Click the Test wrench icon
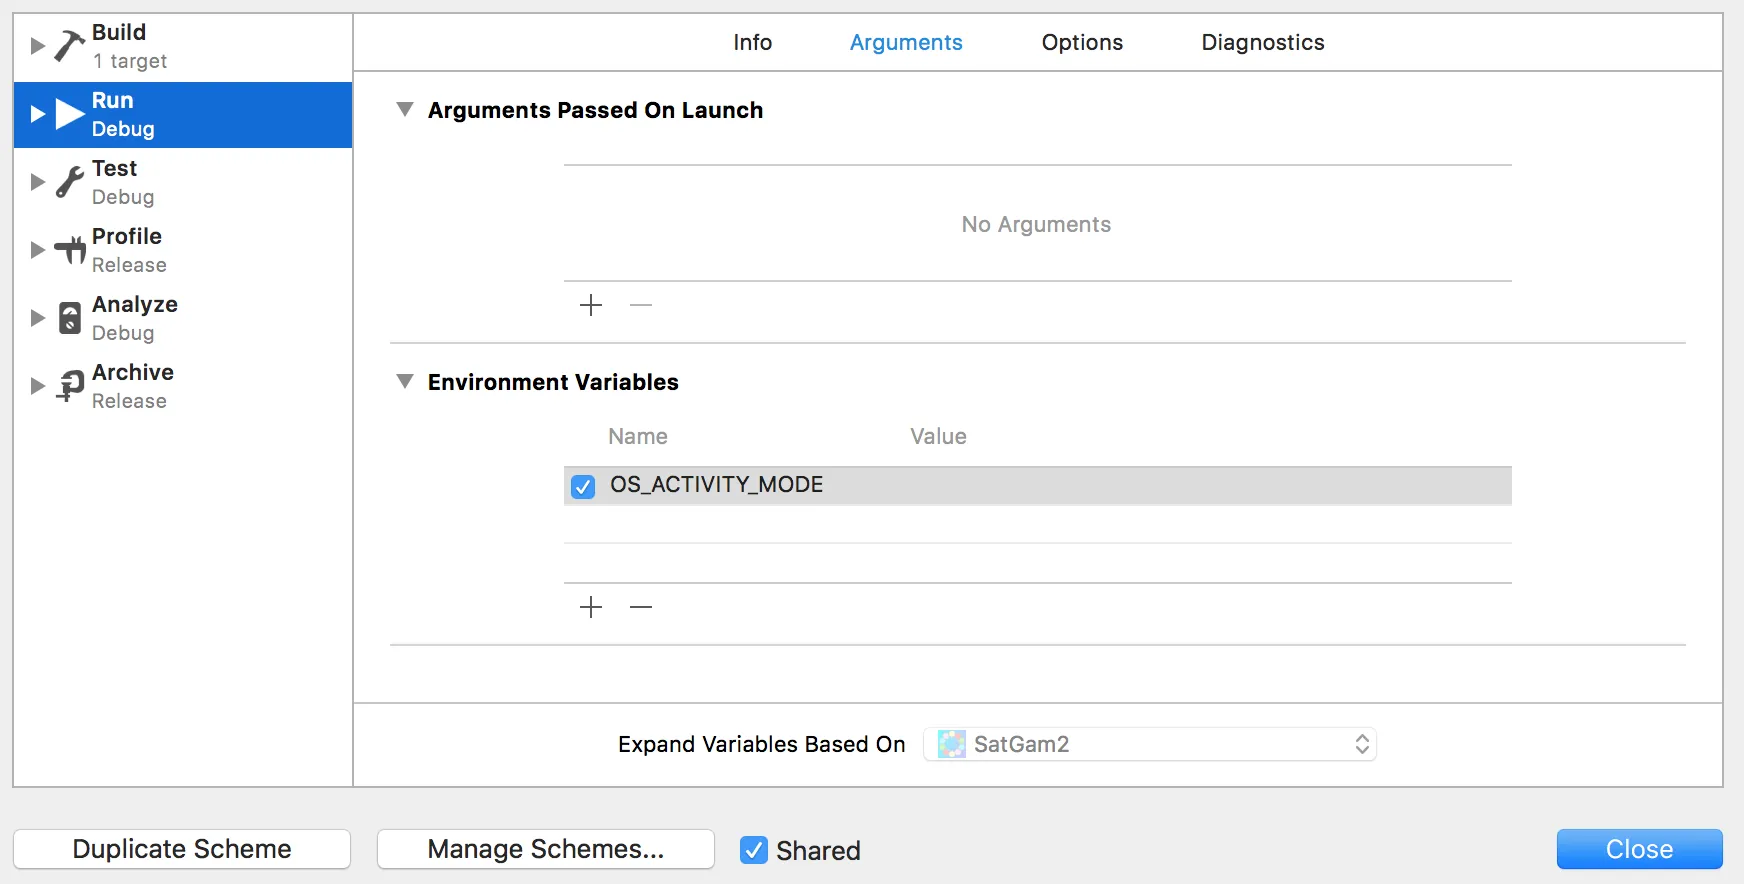This screenshot has width=1744, height=884. click(x=69, y=182)
